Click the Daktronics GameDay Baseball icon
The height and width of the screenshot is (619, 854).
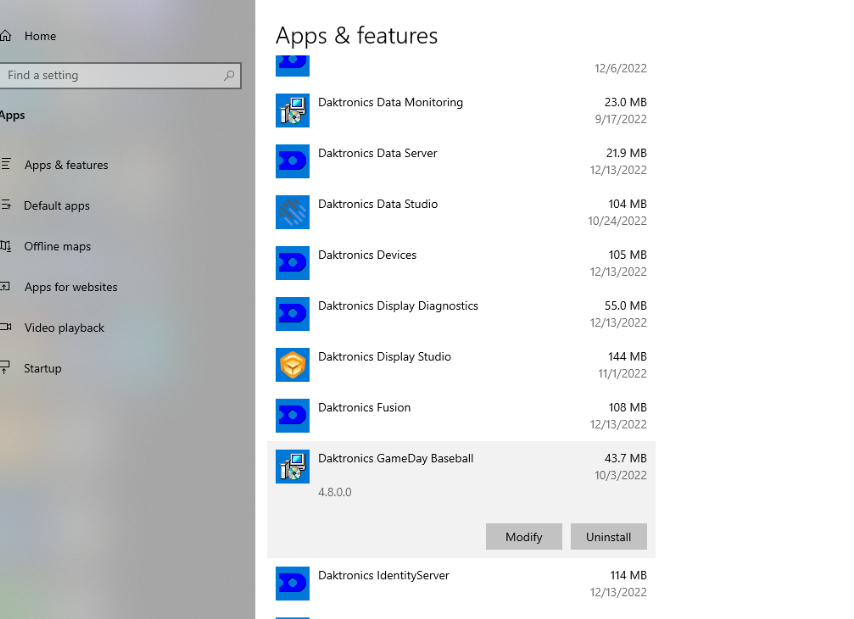point(292,467)
